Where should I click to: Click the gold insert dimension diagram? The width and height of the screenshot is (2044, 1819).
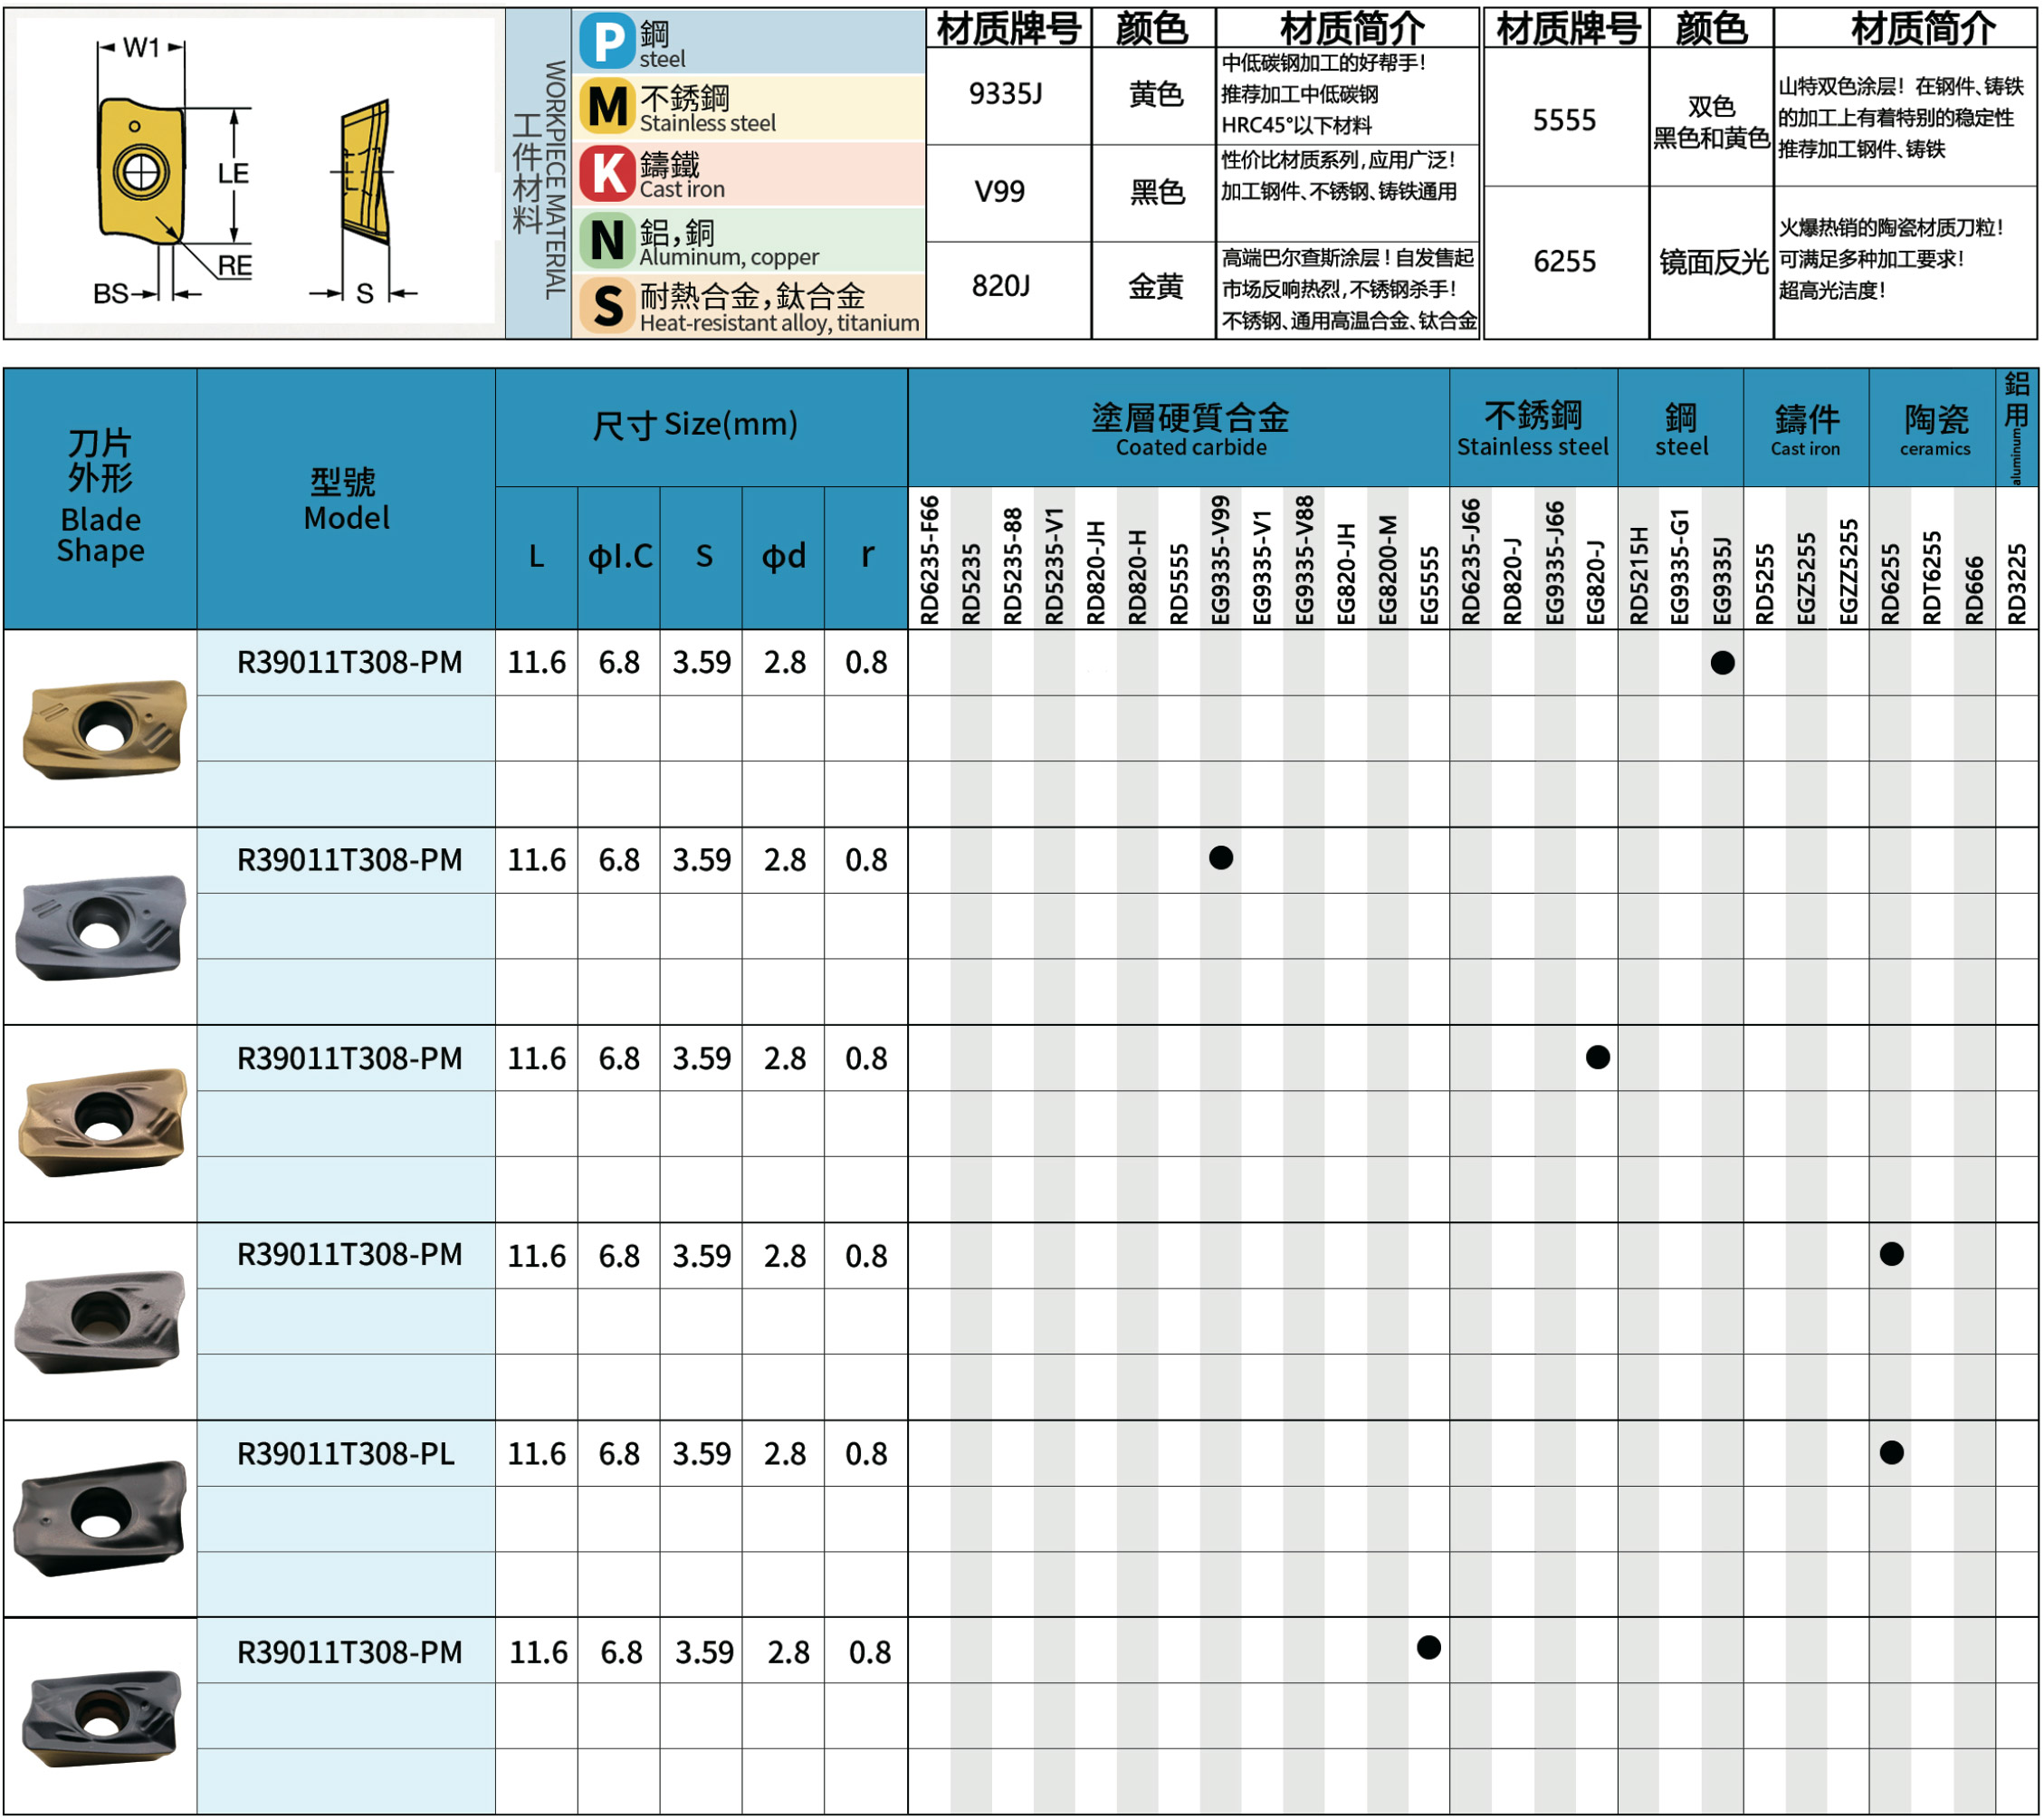coord(141,171)
